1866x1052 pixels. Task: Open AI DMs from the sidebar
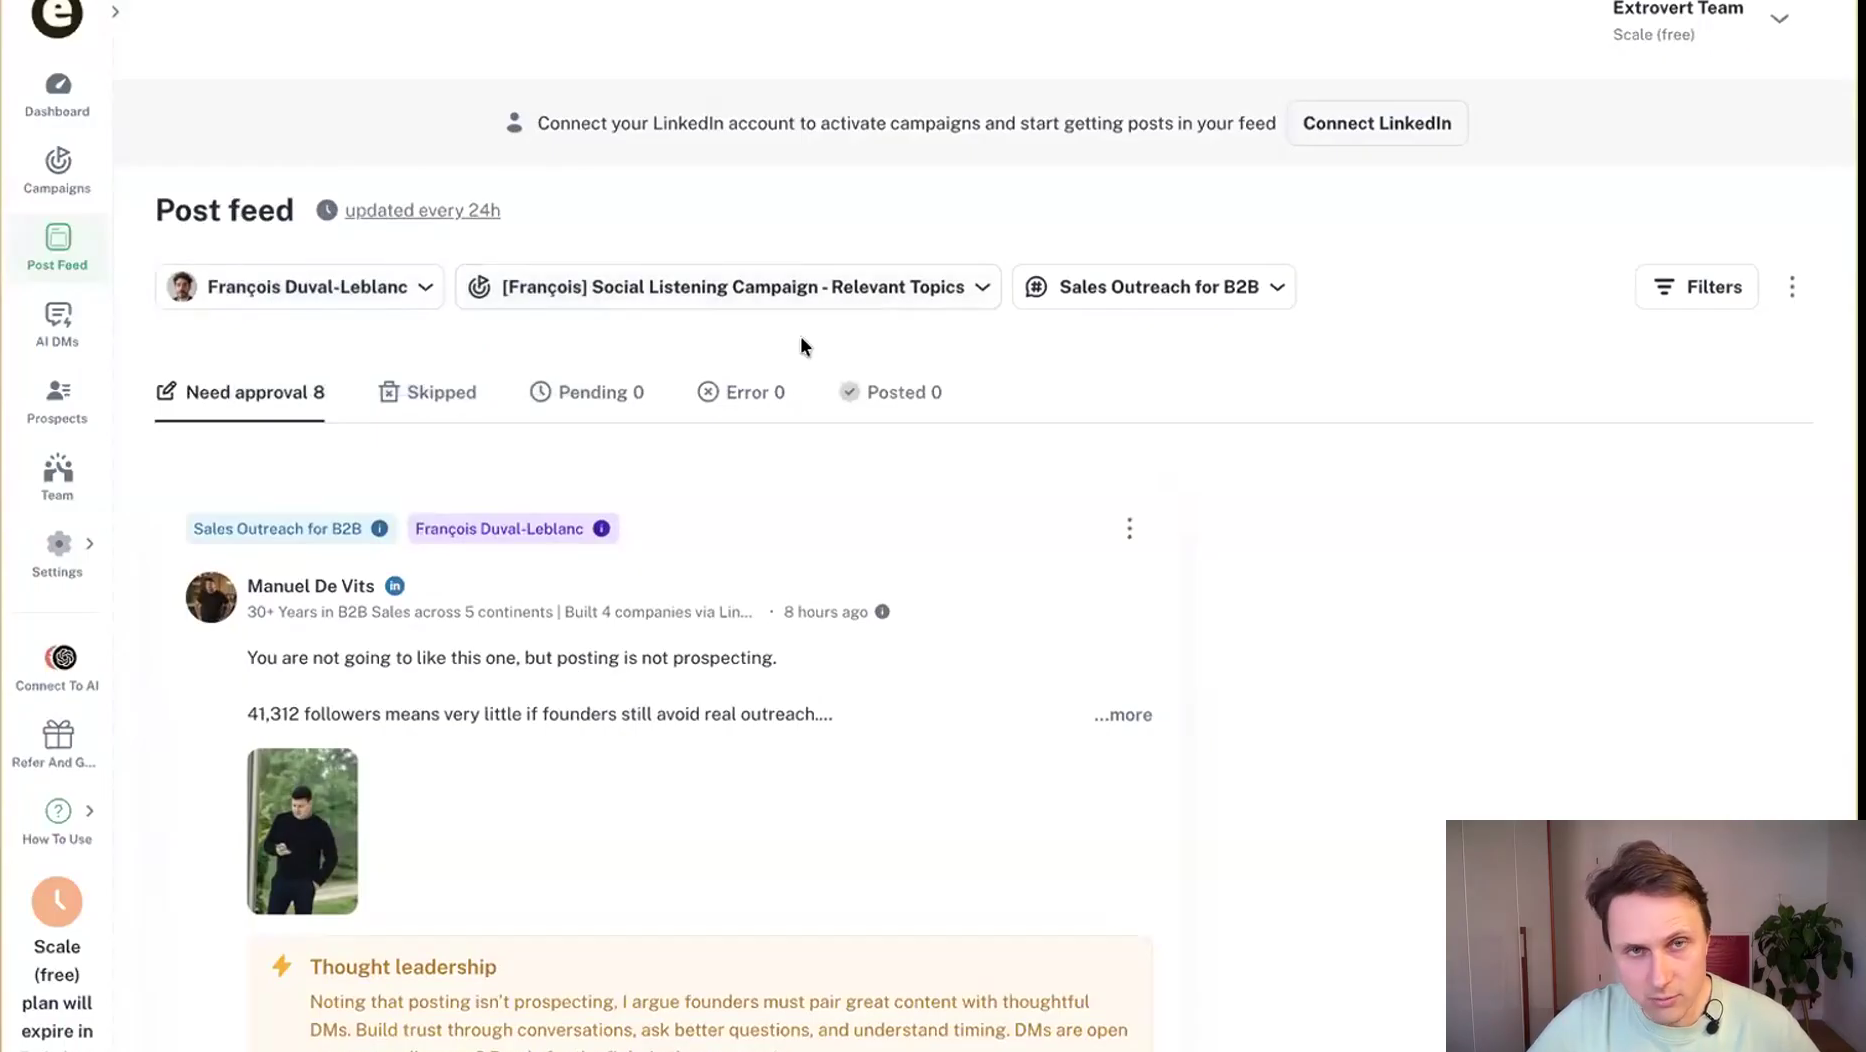[57, 324]
